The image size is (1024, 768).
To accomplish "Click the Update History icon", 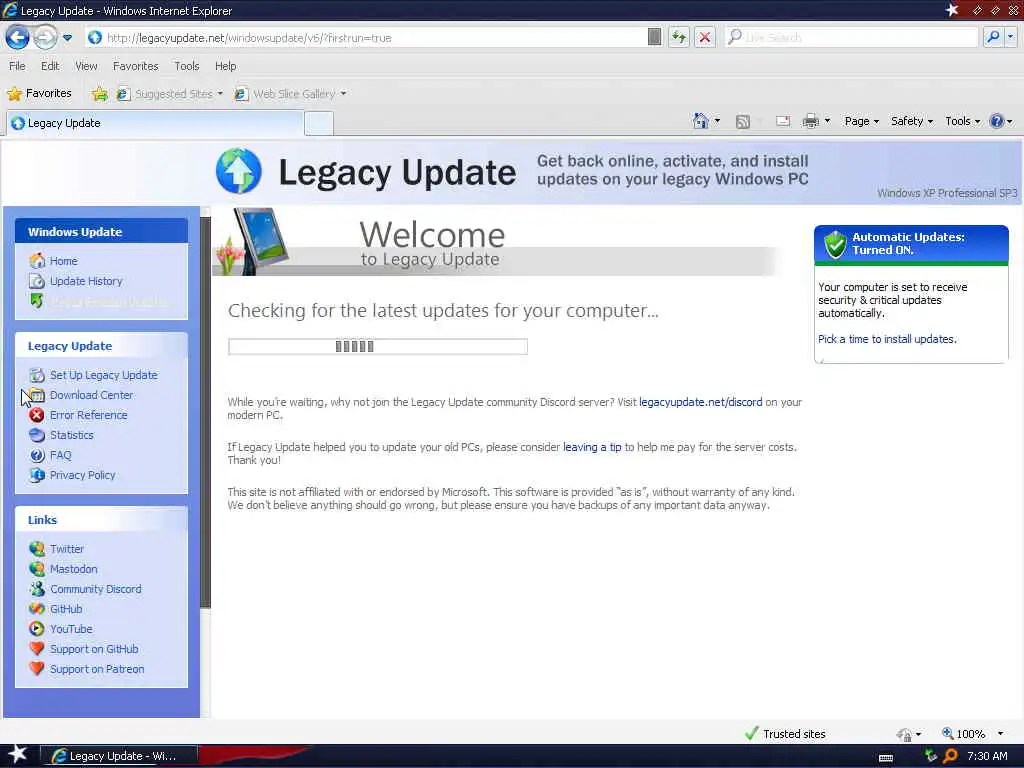I will (x=37, y=281).
